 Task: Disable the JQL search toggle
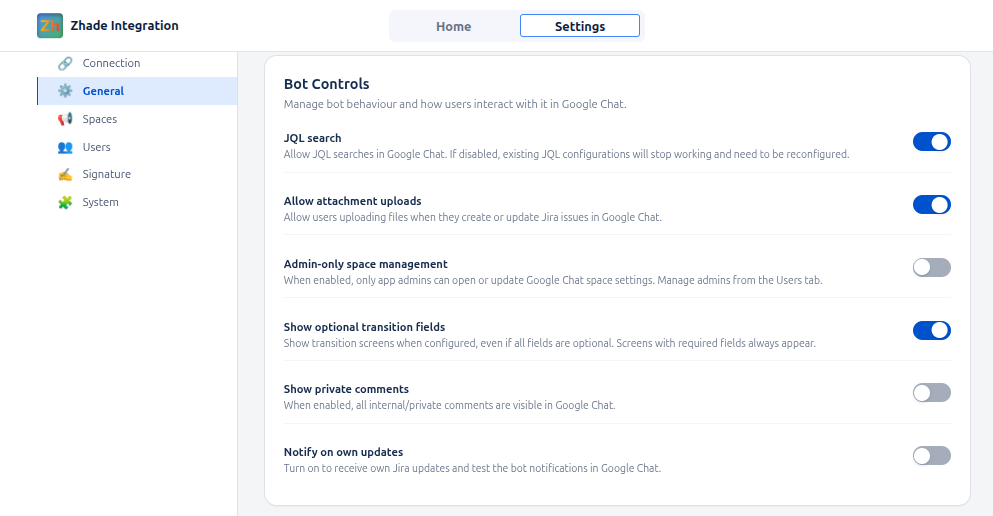[931, 142]
